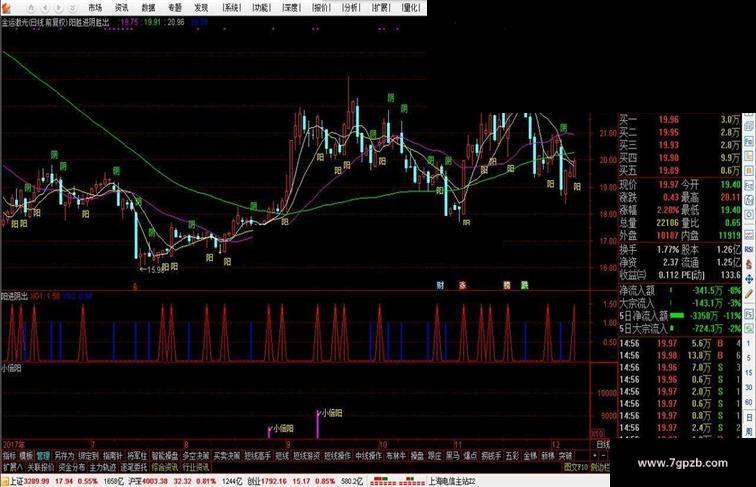This screenshot has width=756, height=487.
Task: Click the clock-like sidebar icon
Action: tap(749, 214)
